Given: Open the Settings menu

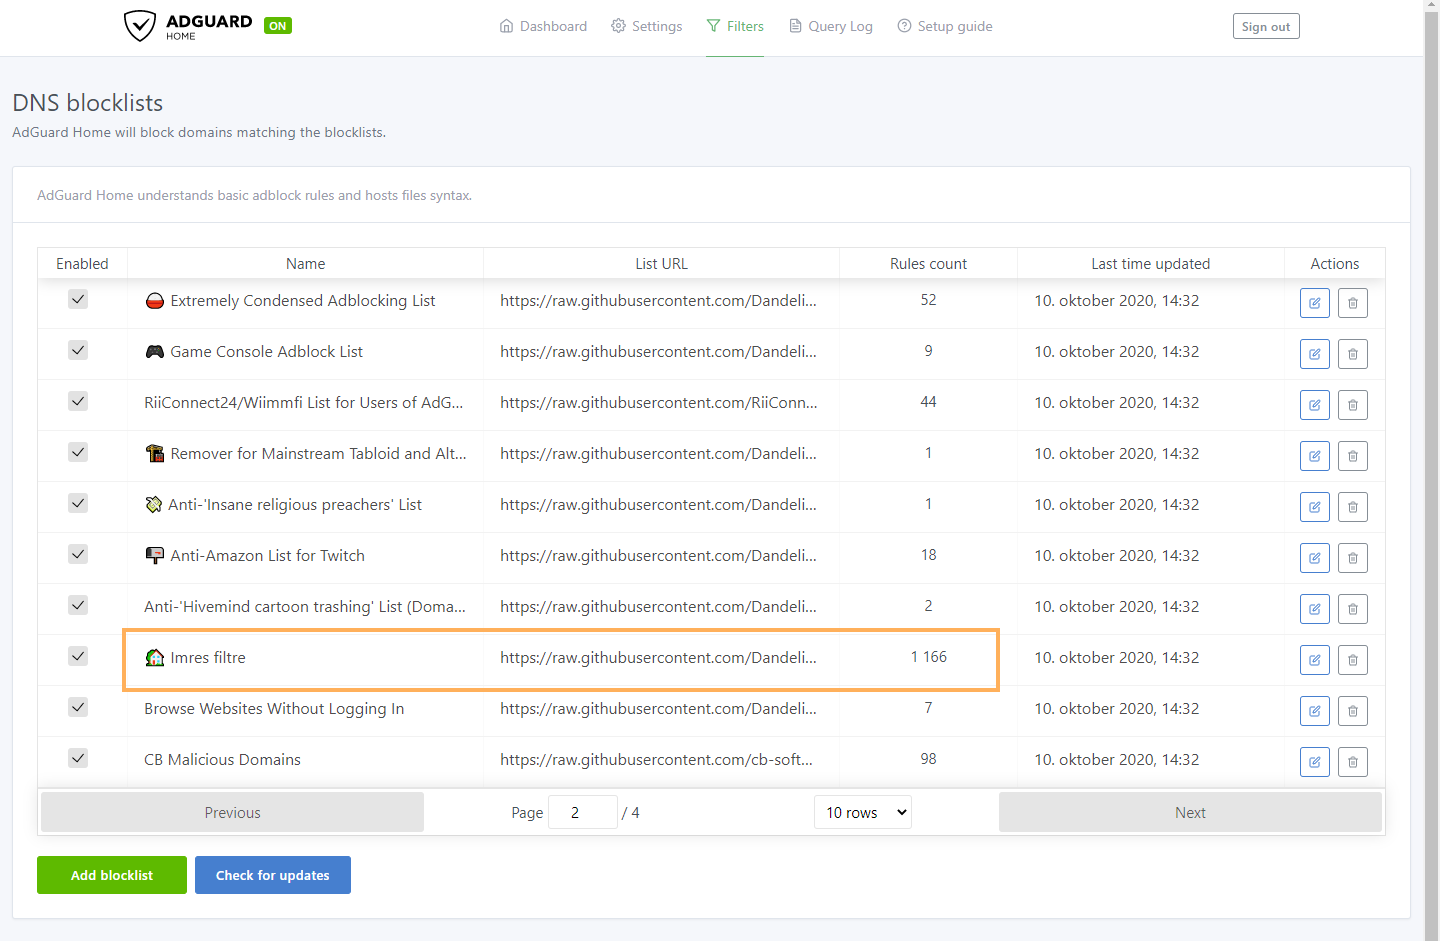Looking at the screenshot, I should click(x=646, y=26).
